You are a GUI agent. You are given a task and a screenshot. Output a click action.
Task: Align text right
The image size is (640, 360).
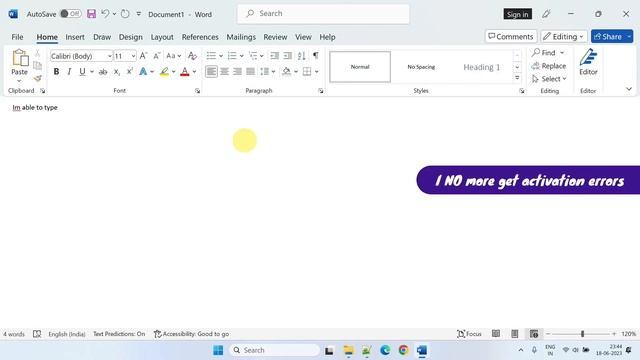(238, 72)
